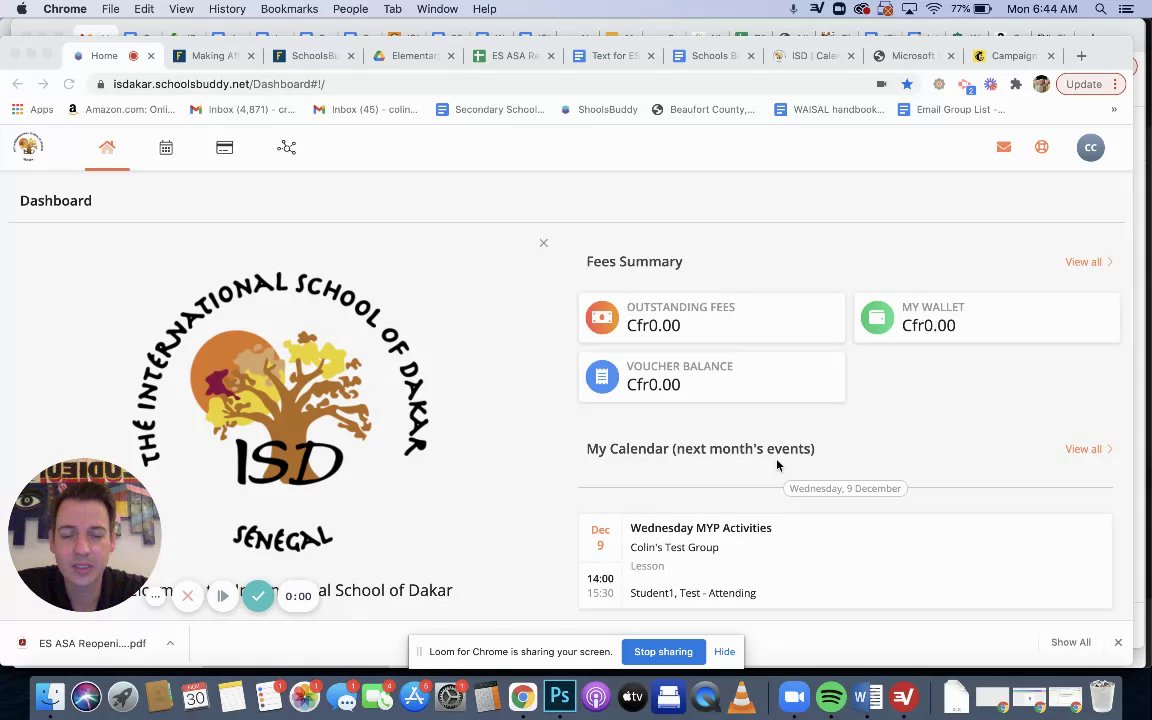Open the Home dashboard icon in the SchoolsBuddy navigation
Screen dimensions: 1152x720
click(107, 147)
